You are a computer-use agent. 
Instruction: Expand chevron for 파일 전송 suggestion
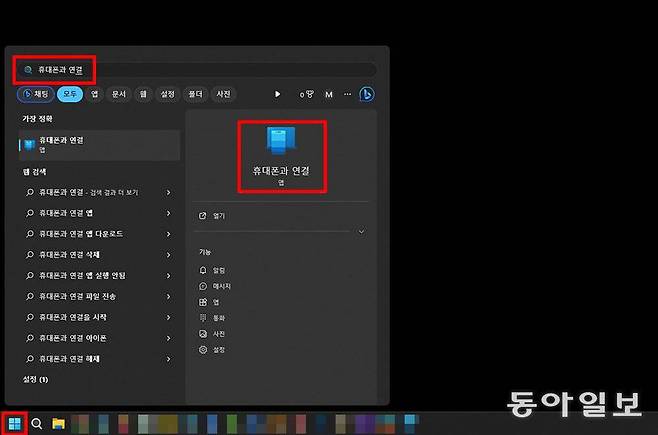(x=168, y=297)
